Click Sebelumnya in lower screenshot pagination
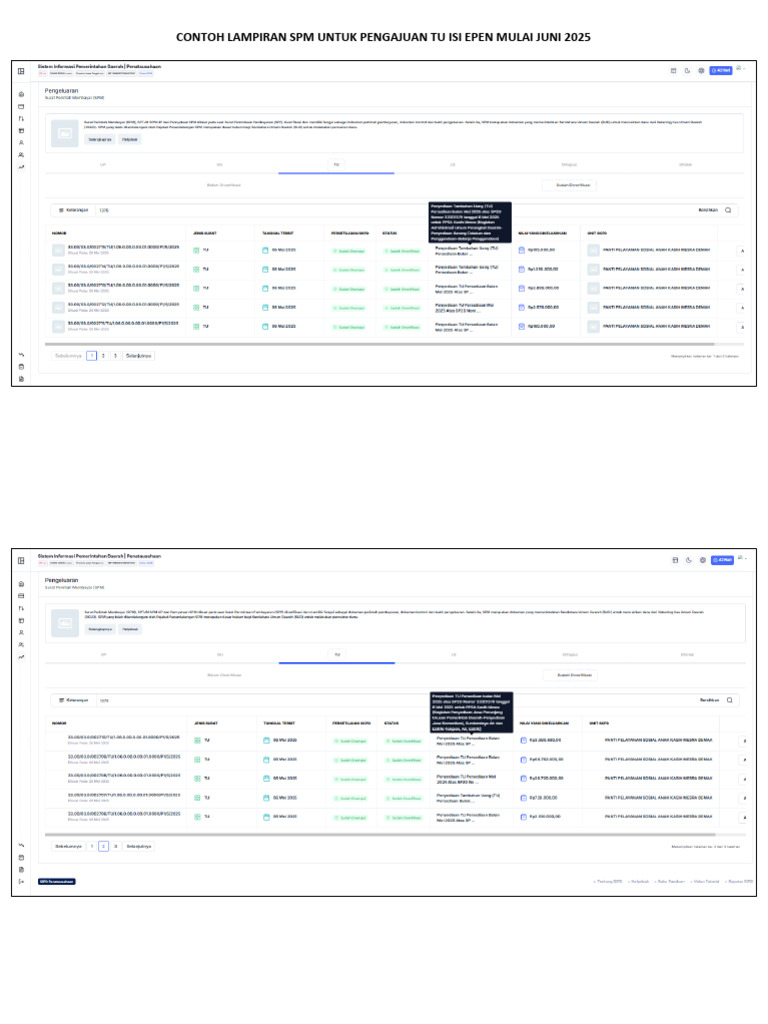This screenshot has height=1024, width=768. tap(68, 846)
